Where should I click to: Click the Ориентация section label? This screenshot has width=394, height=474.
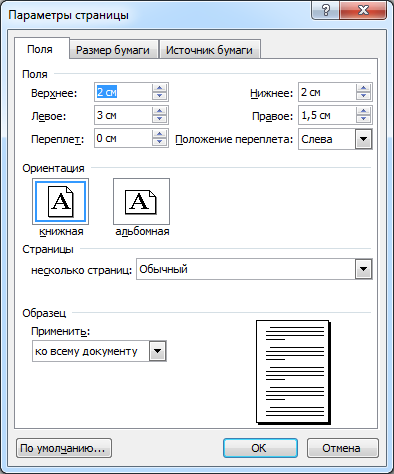pyautogui.click(x=53, y=168)
